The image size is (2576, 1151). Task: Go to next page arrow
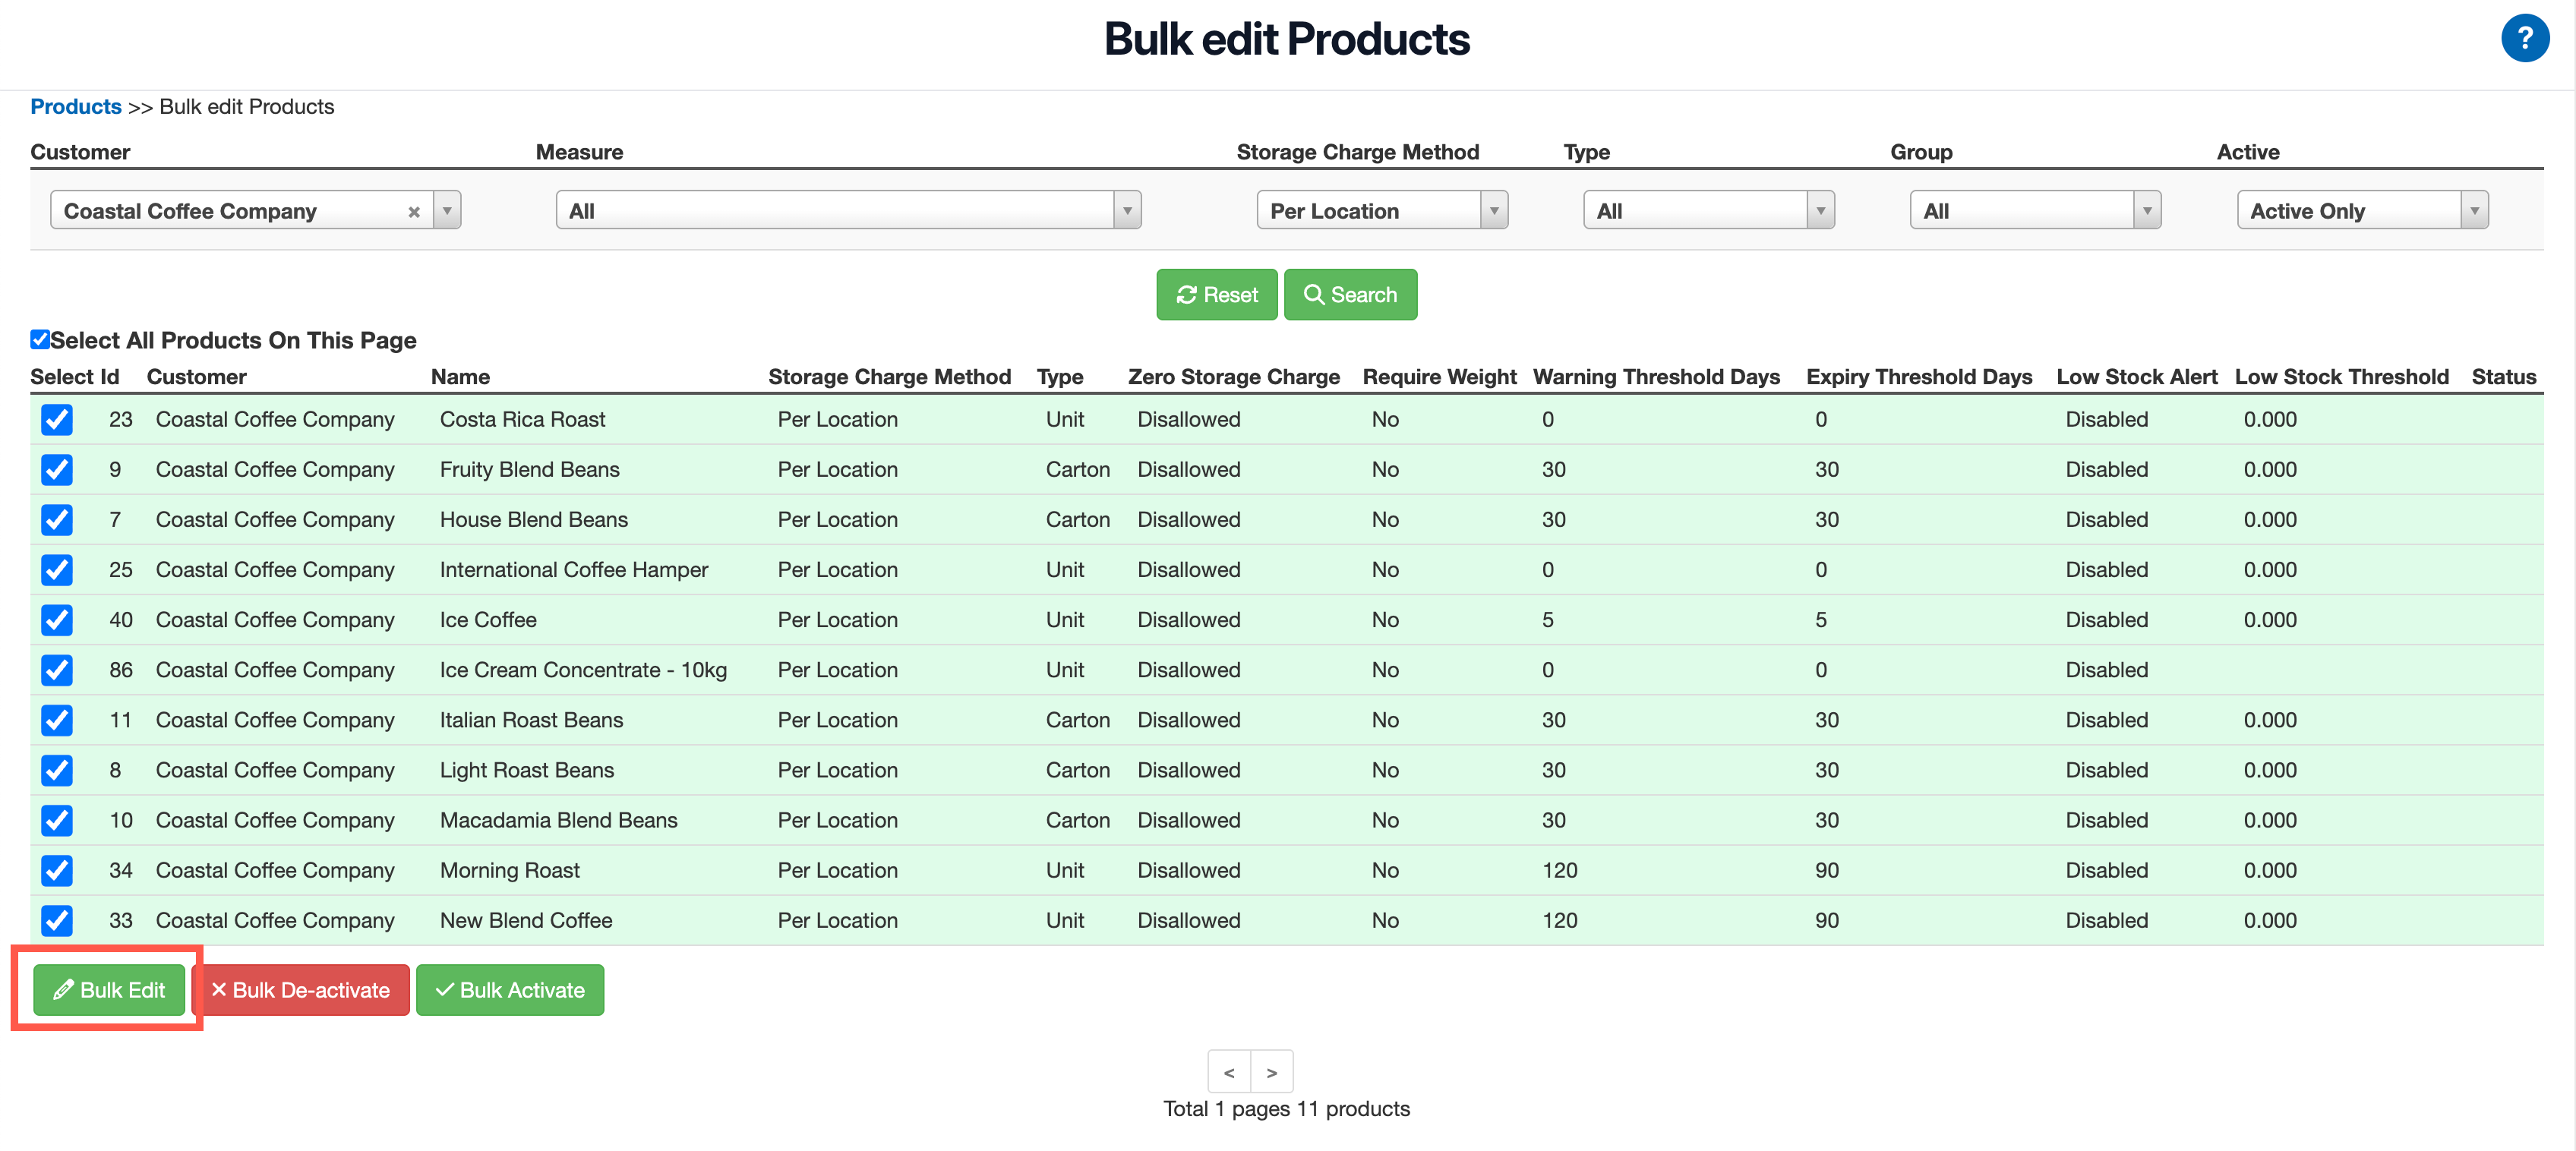(x=1271, y=1072)
